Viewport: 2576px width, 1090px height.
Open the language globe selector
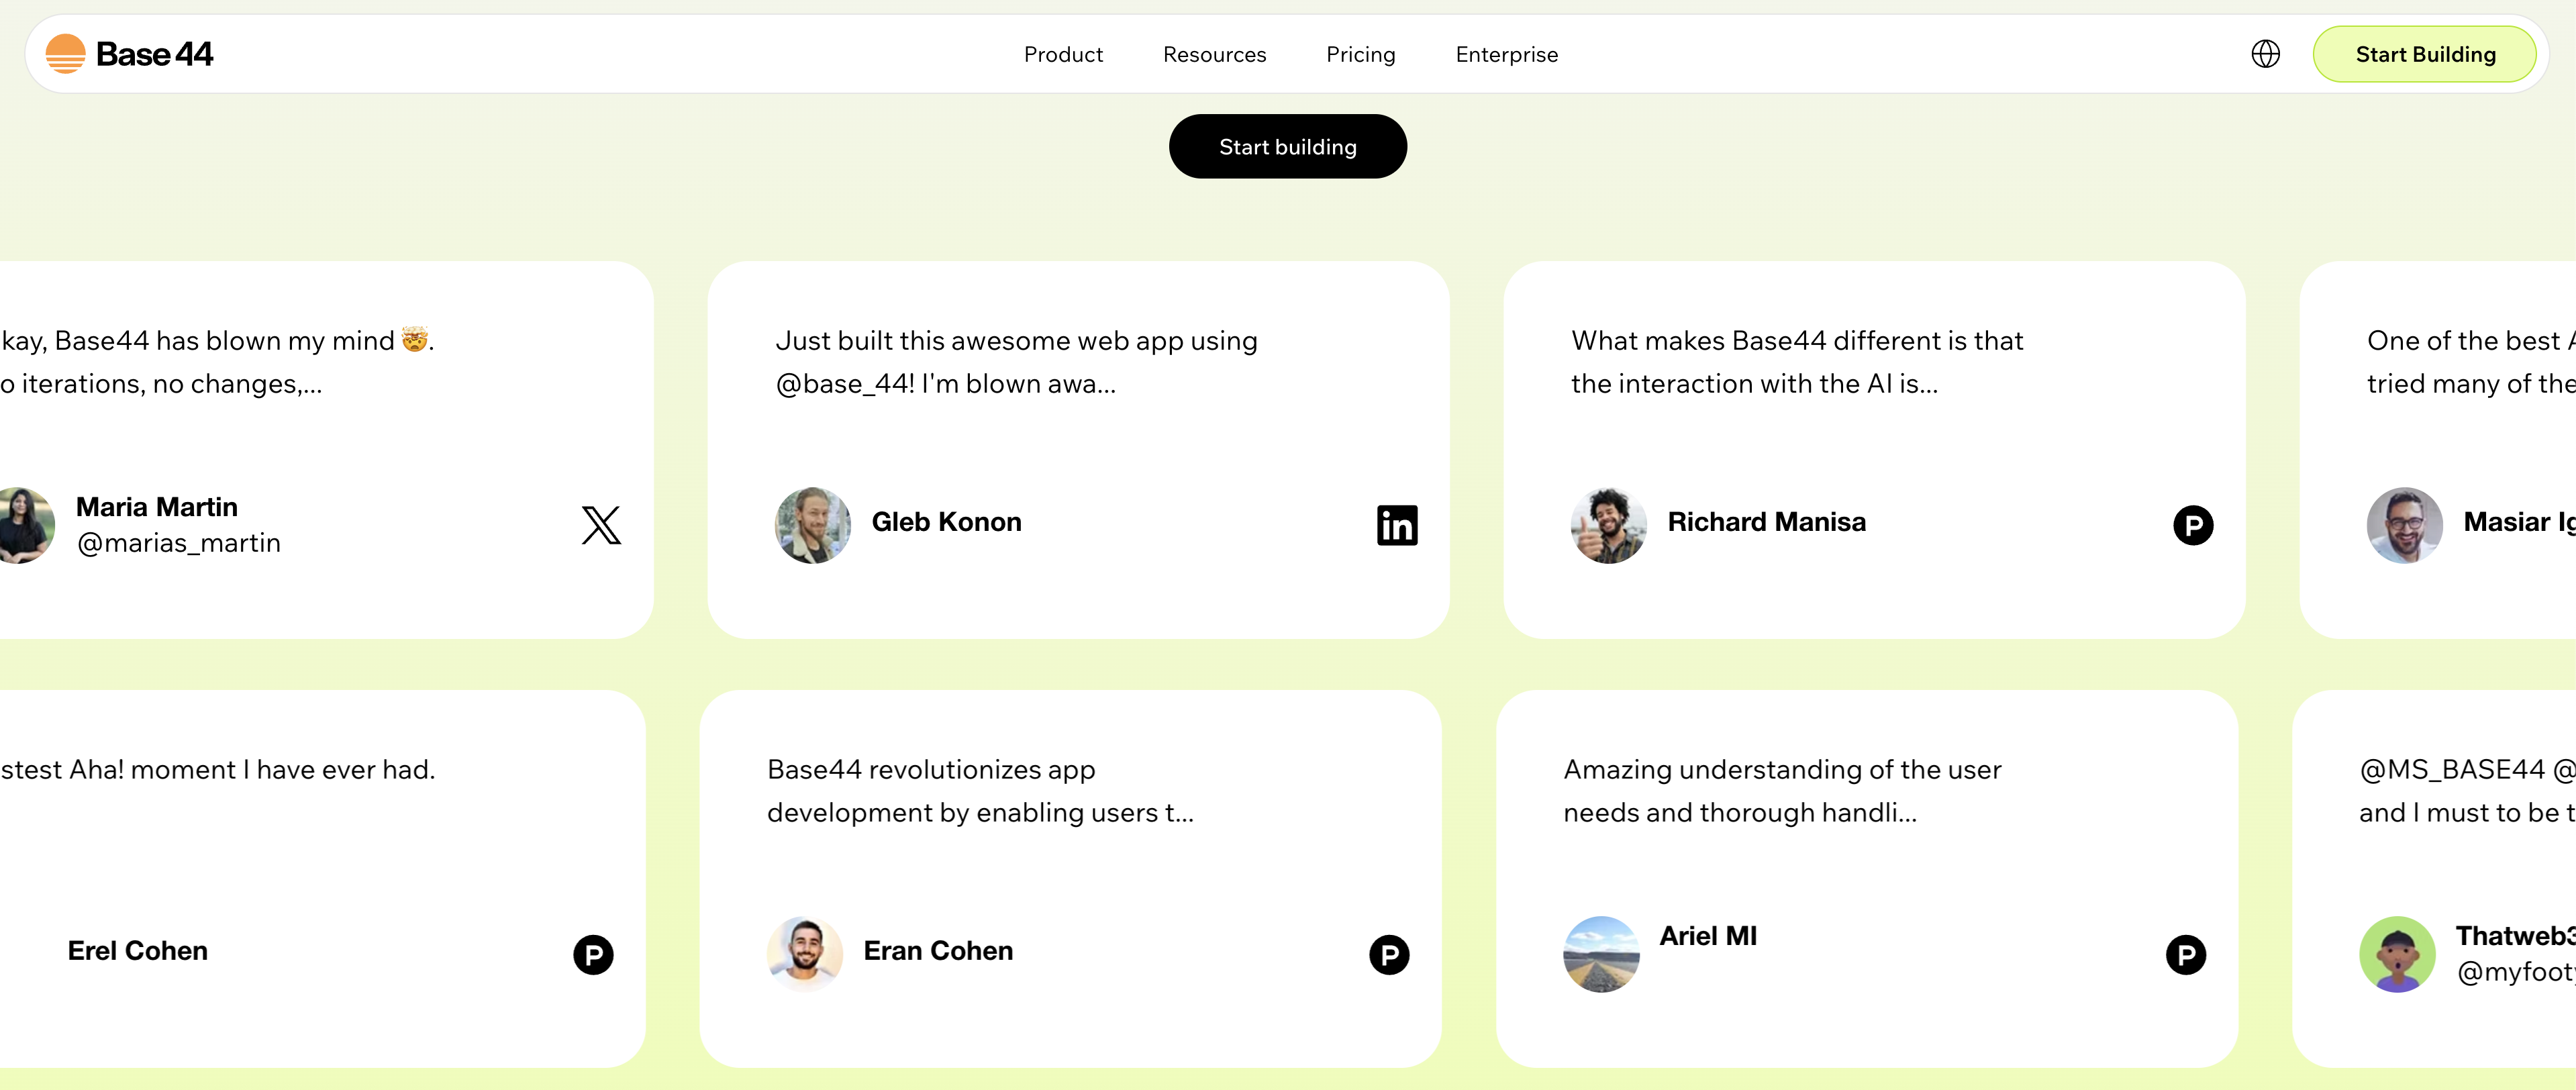pyautogui.click(x=2265, y=54)
